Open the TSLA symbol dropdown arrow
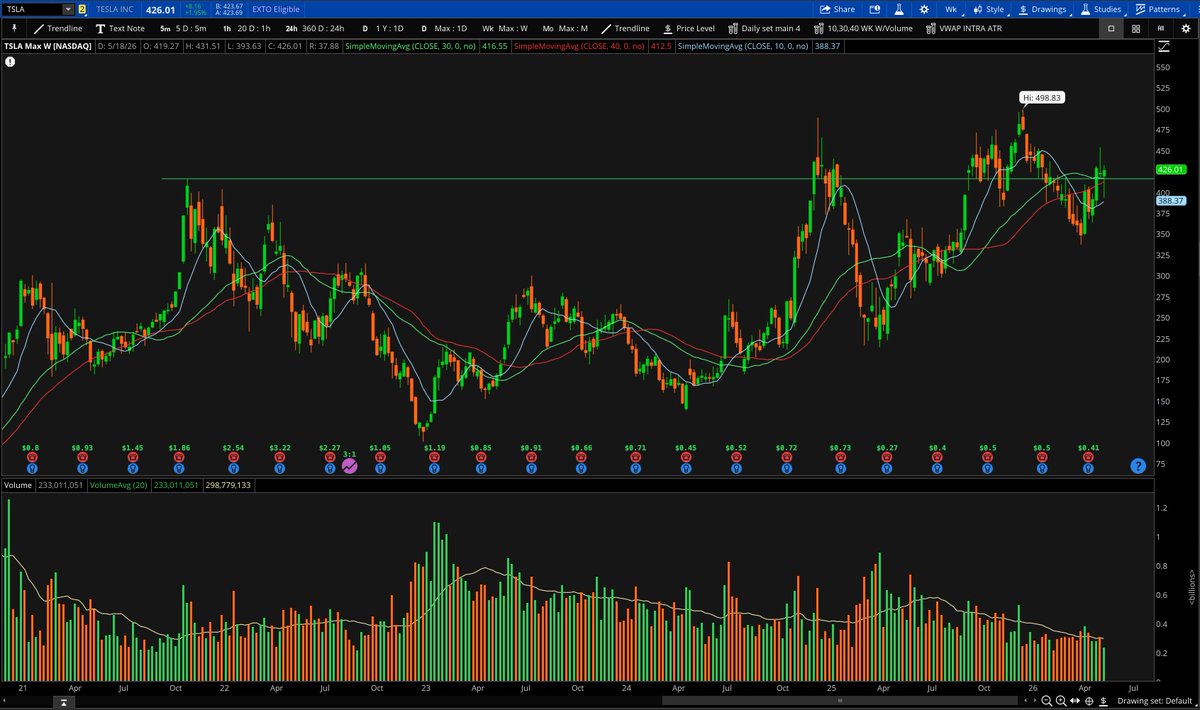 67,9
